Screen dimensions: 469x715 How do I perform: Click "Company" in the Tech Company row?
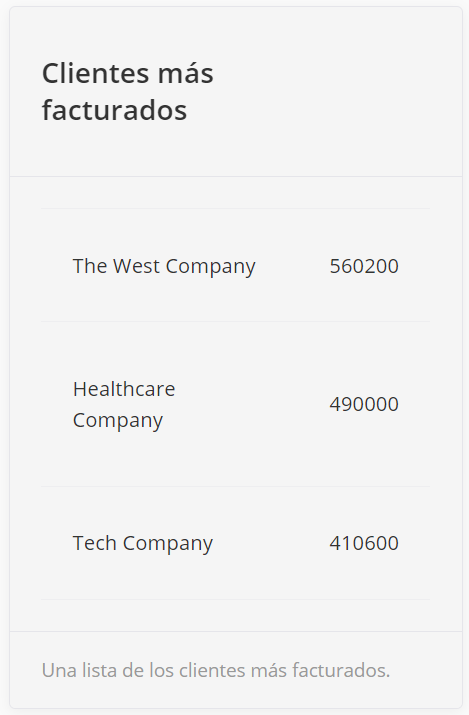pyautogui.click(x=168, y=544)
